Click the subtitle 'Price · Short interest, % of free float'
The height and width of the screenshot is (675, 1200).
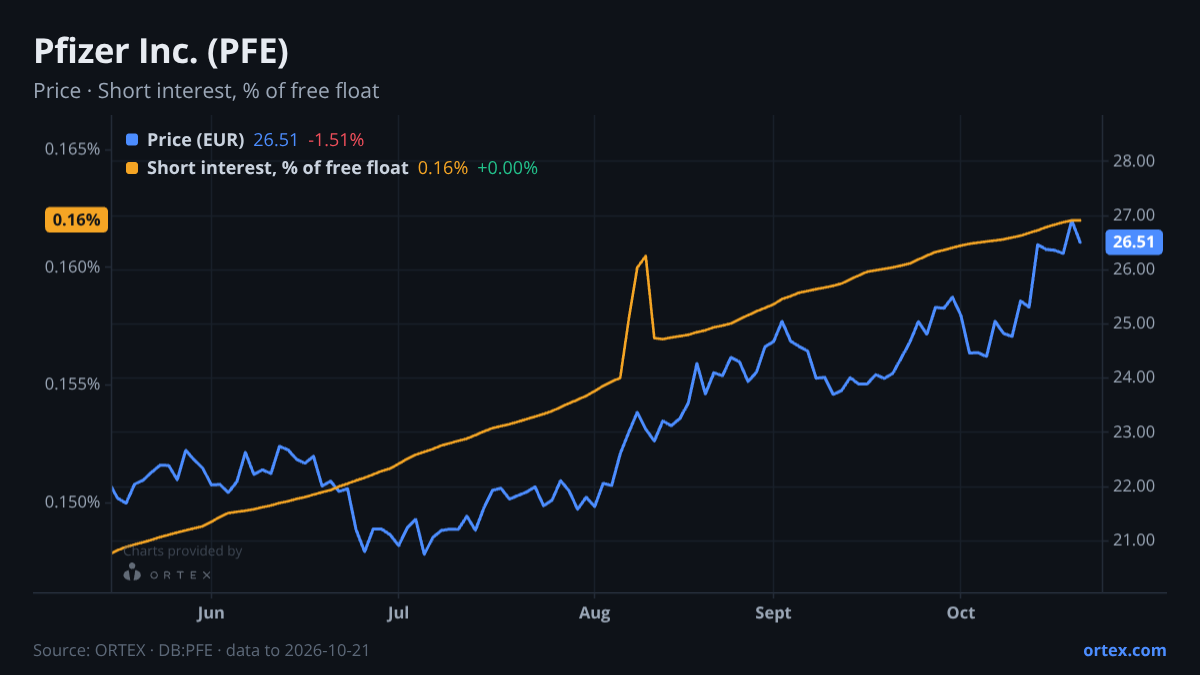coord(206,91)
